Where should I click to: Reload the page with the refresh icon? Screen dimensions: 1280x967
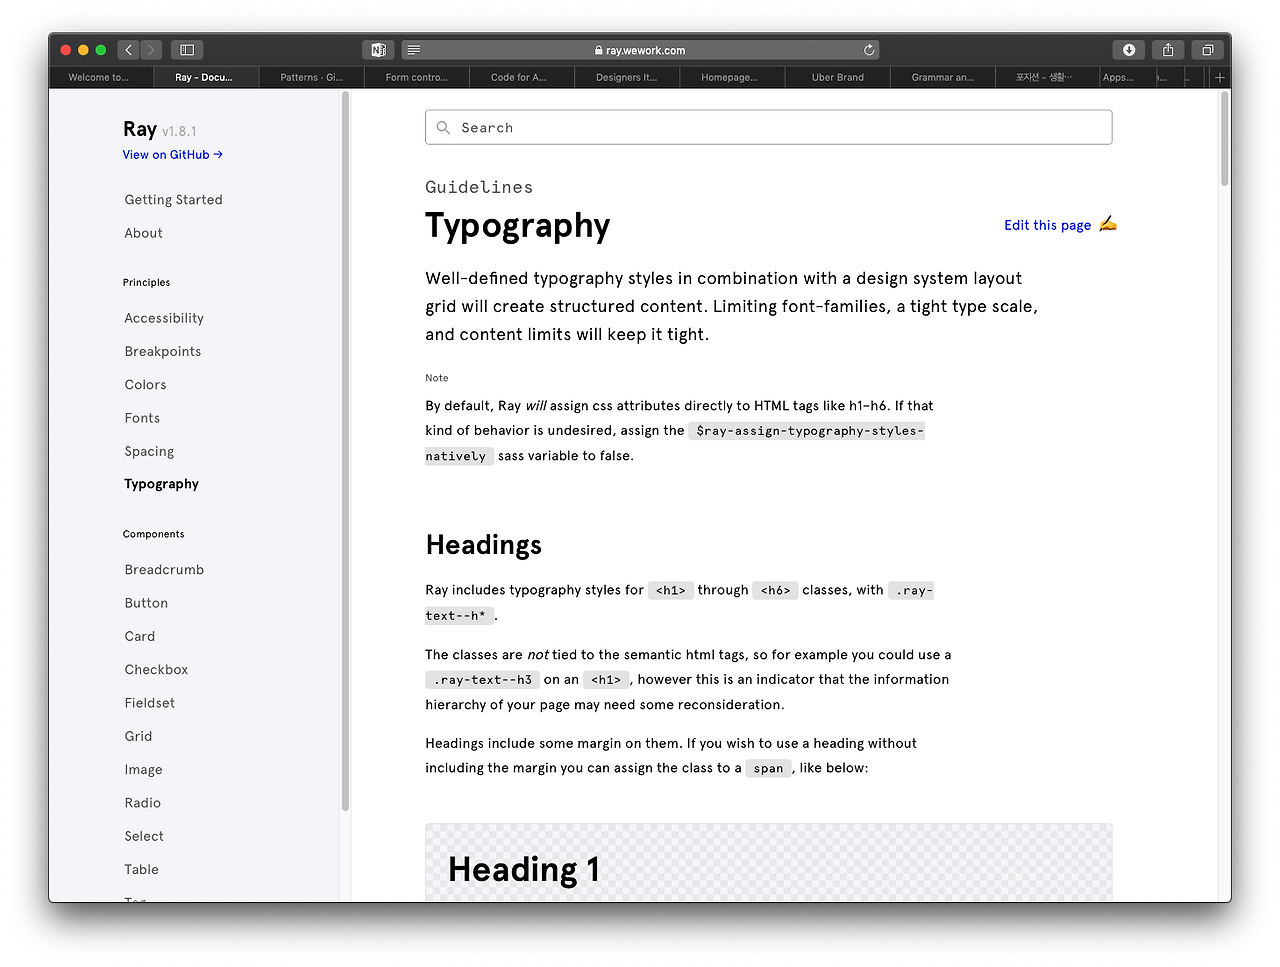(x=869, y=50)
